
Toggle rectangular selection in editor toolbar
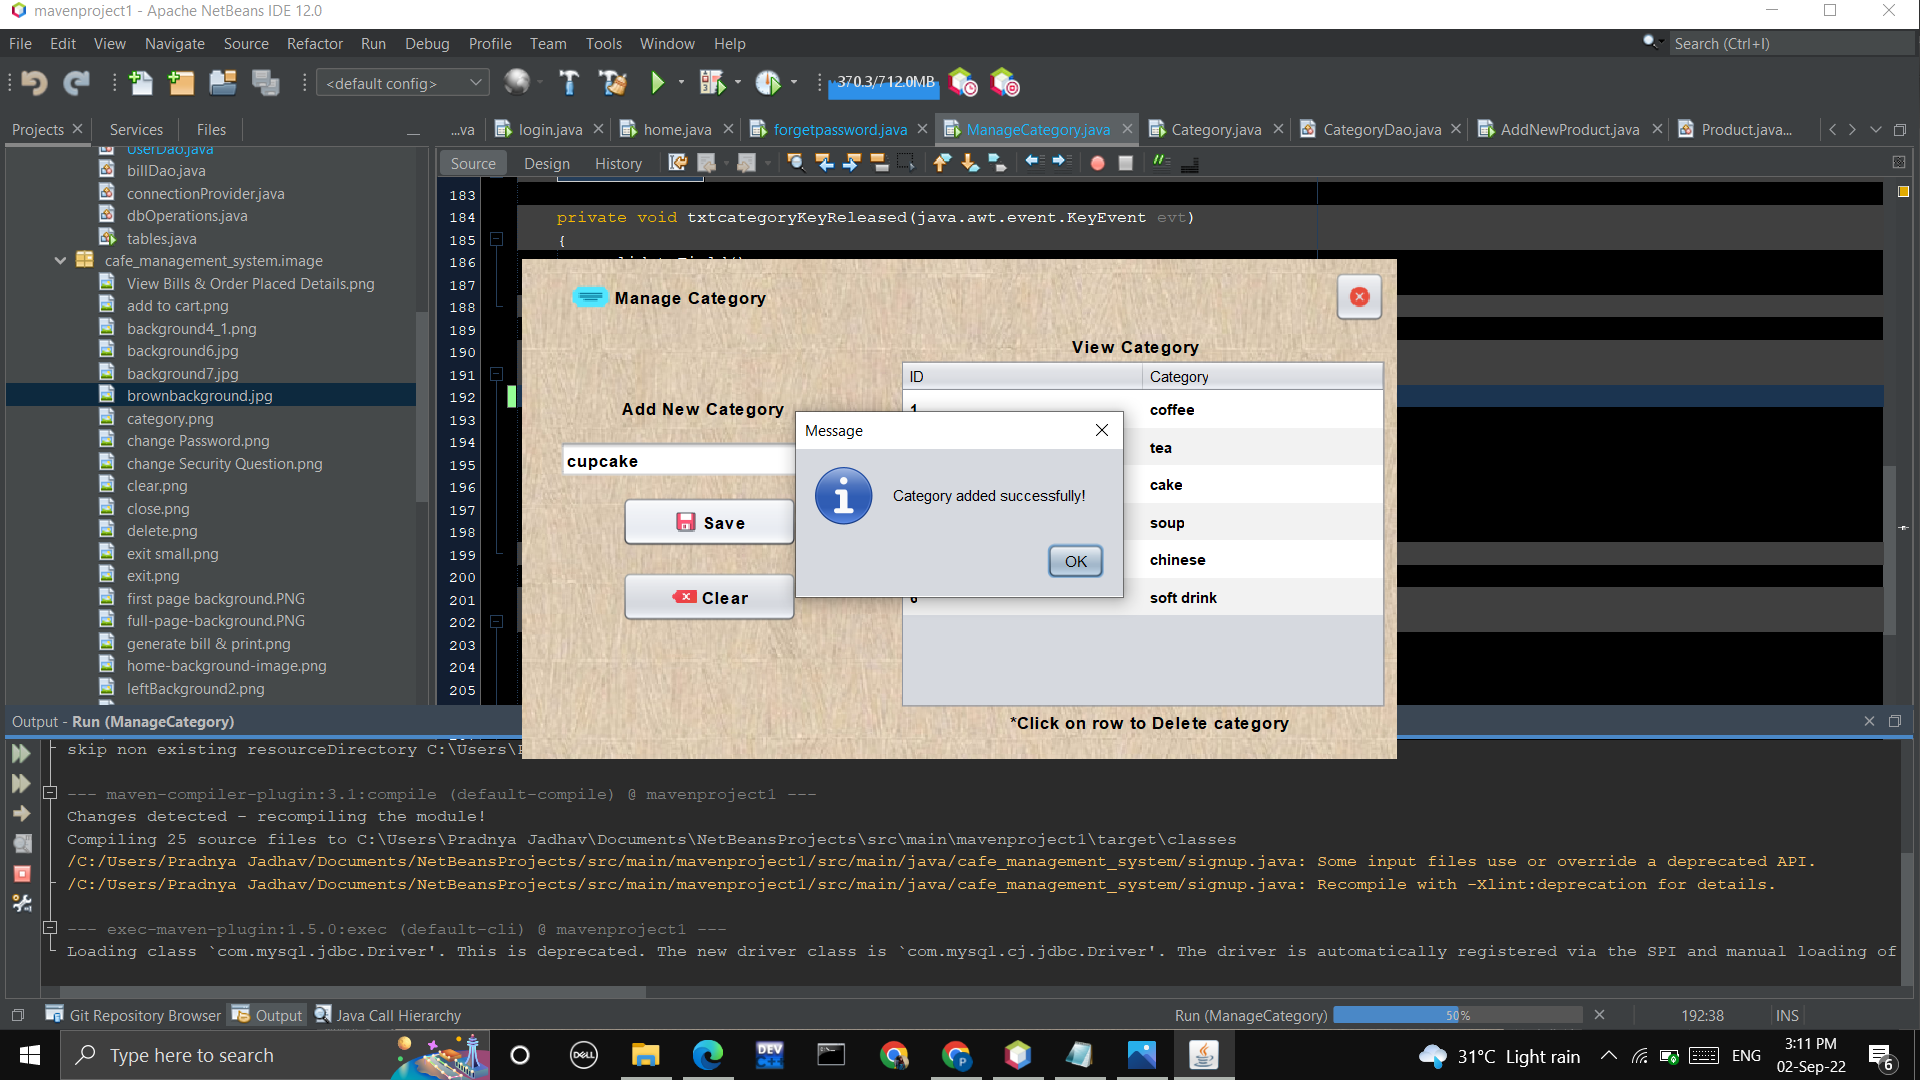pyautogui.click(x=906, y=163)
